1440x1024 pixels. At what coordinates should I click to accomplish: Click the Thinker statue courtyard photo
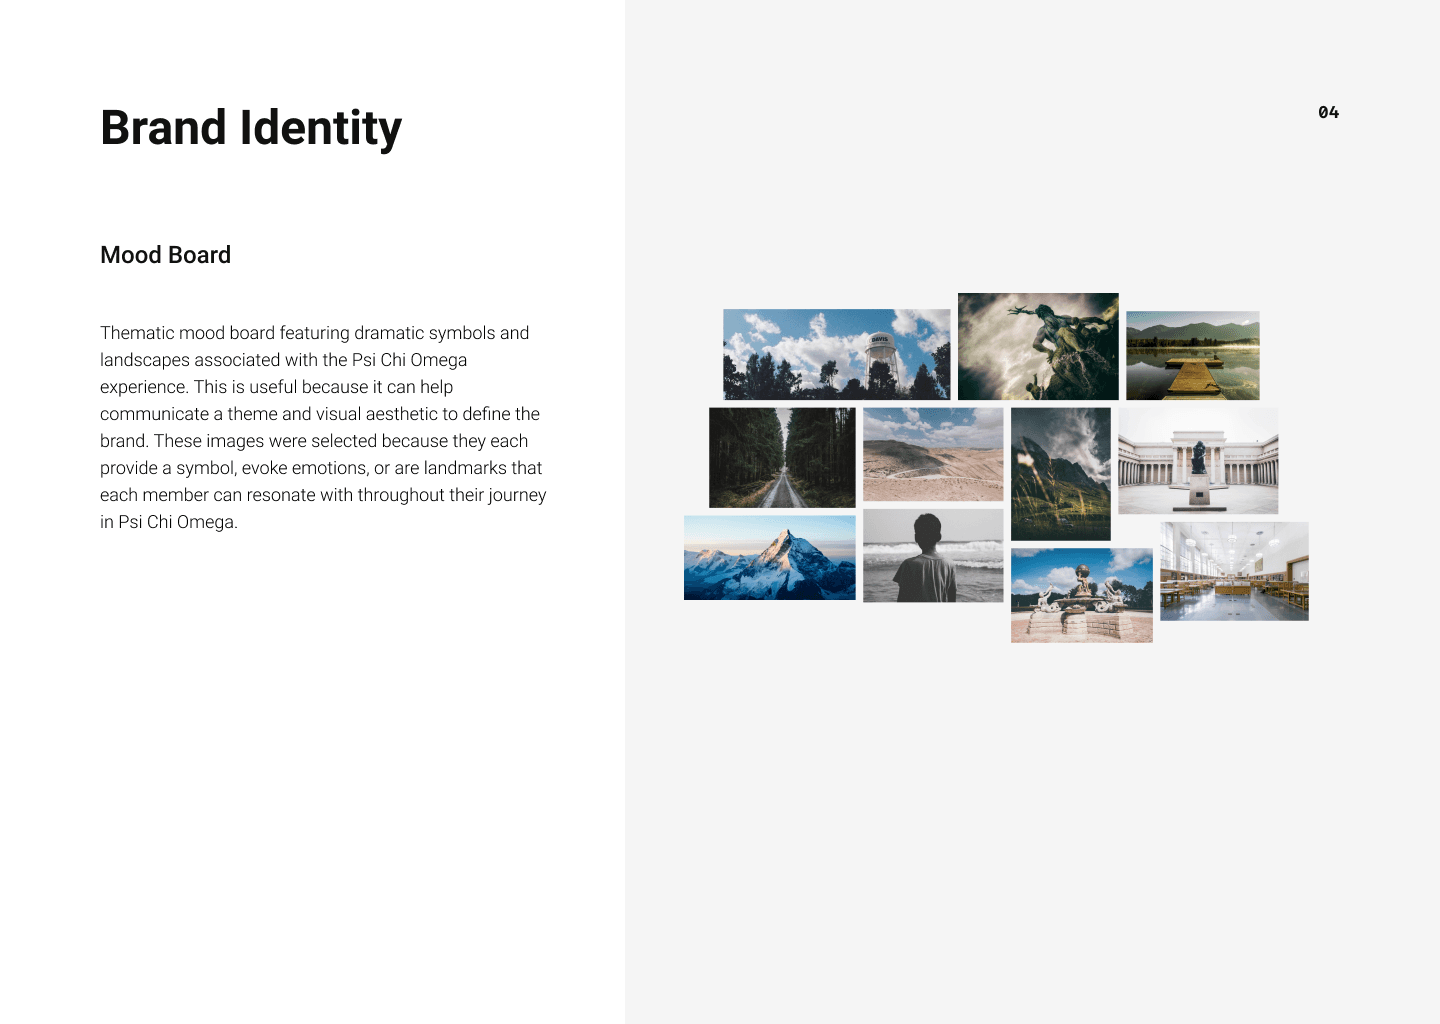coord(1197,460)
